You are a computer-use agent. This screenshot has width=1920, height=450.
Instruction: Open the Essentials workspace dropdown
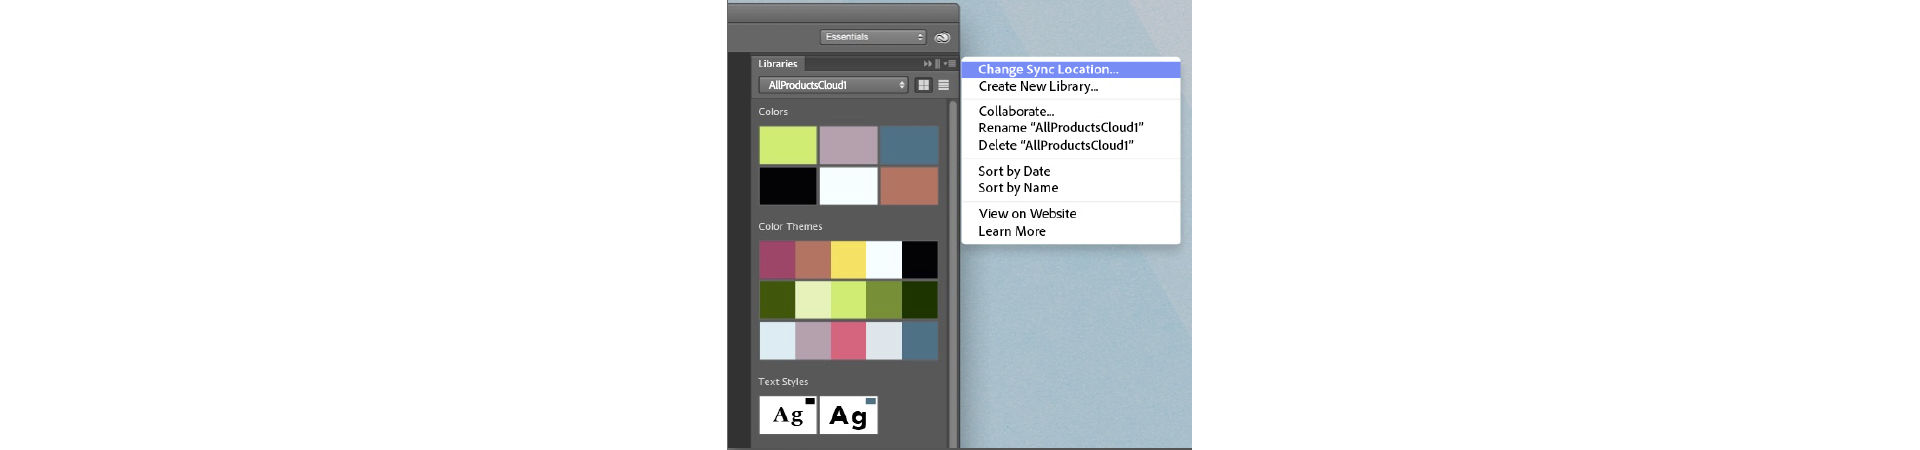[873, 37]
